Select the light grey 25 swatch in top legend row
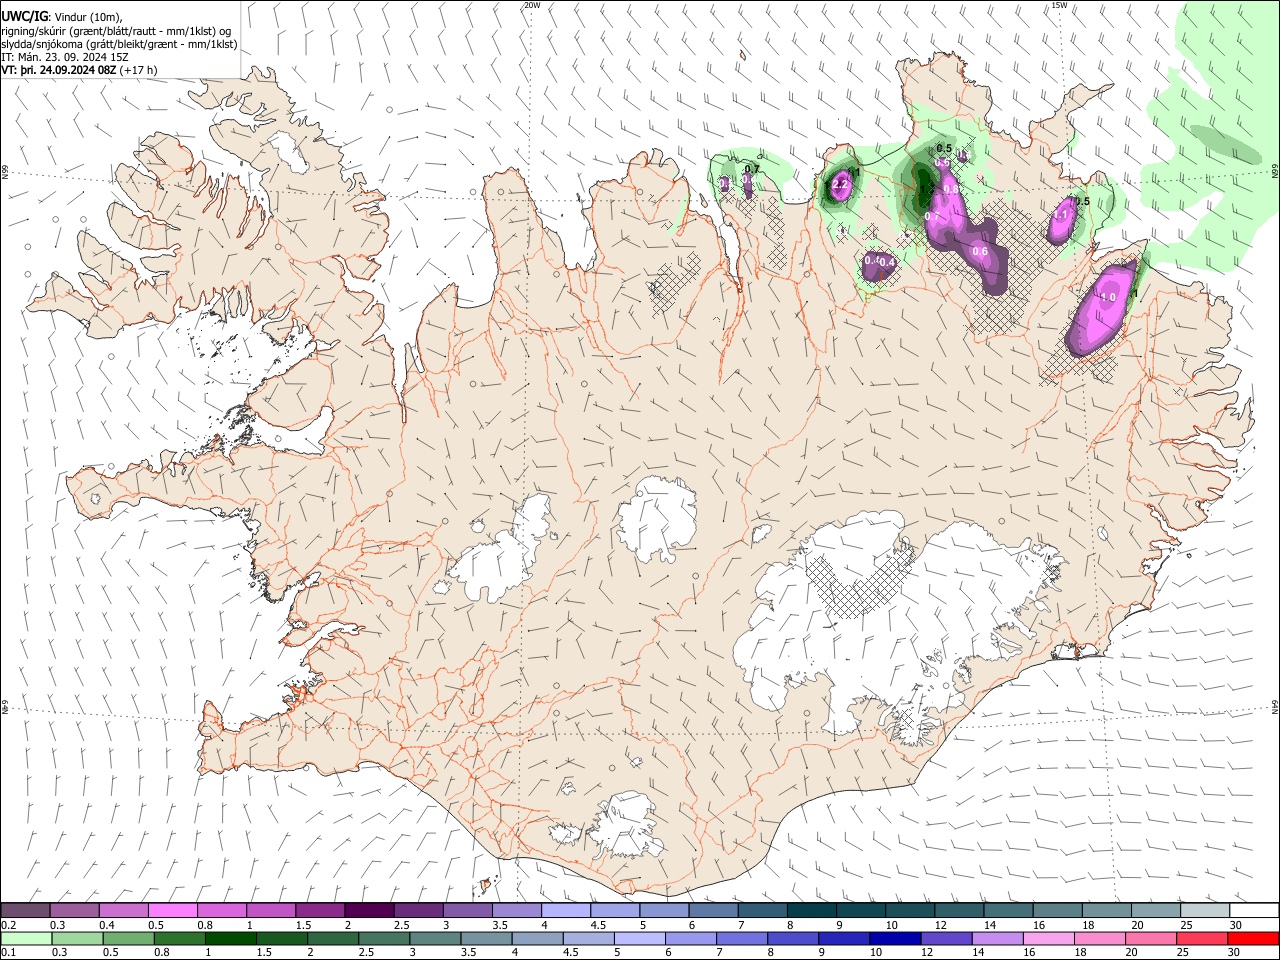The image size is (1280, 960). tap(1203, 911)
